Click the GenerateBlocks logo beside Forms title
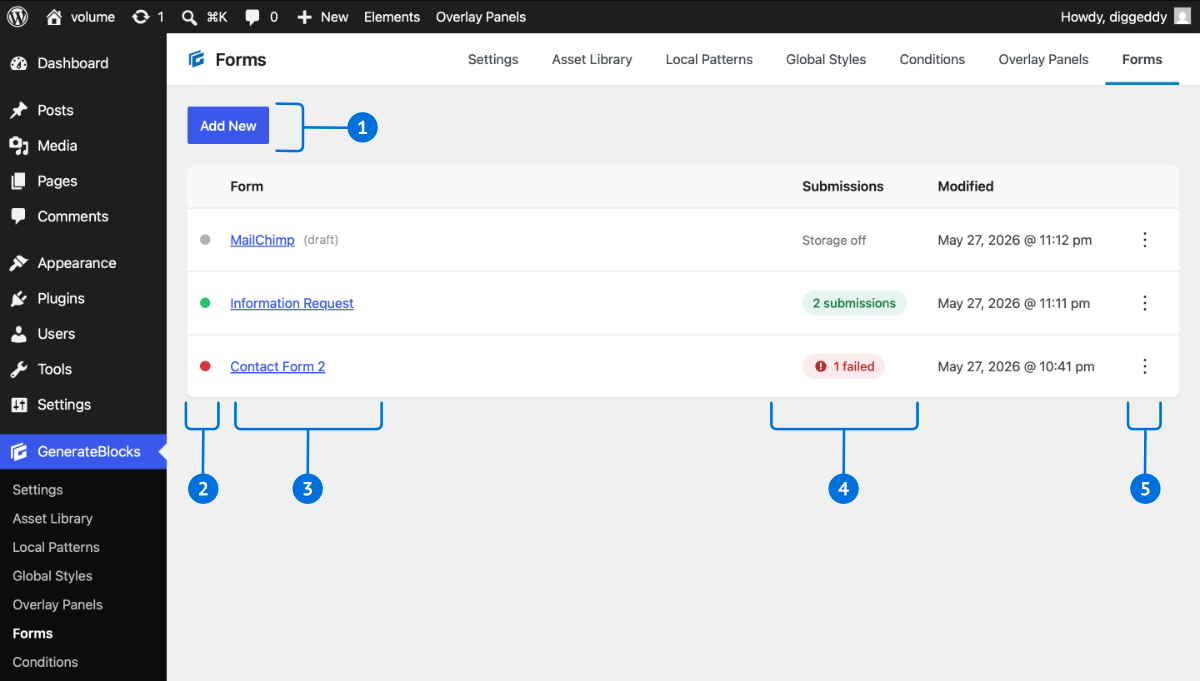This screenshot has height=681, width=1200. (x=196, y=59)
